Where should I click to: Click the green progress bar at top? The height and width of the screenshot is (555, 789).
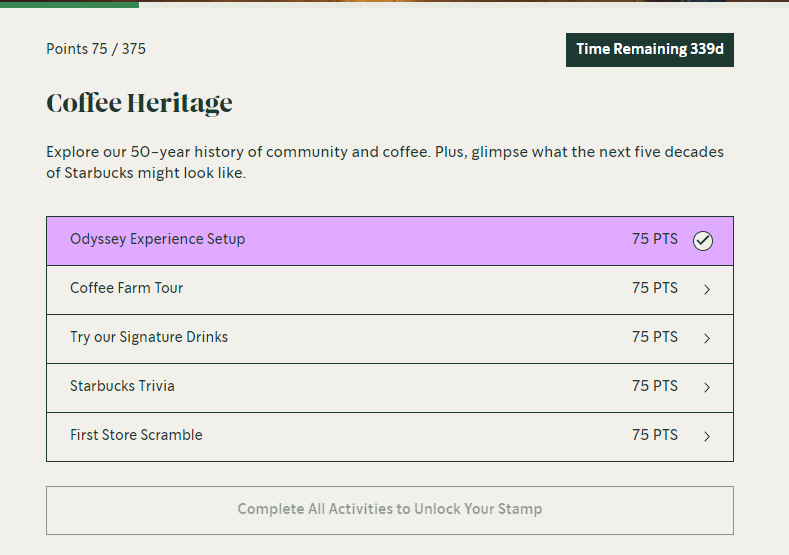[x=69, y=4]
